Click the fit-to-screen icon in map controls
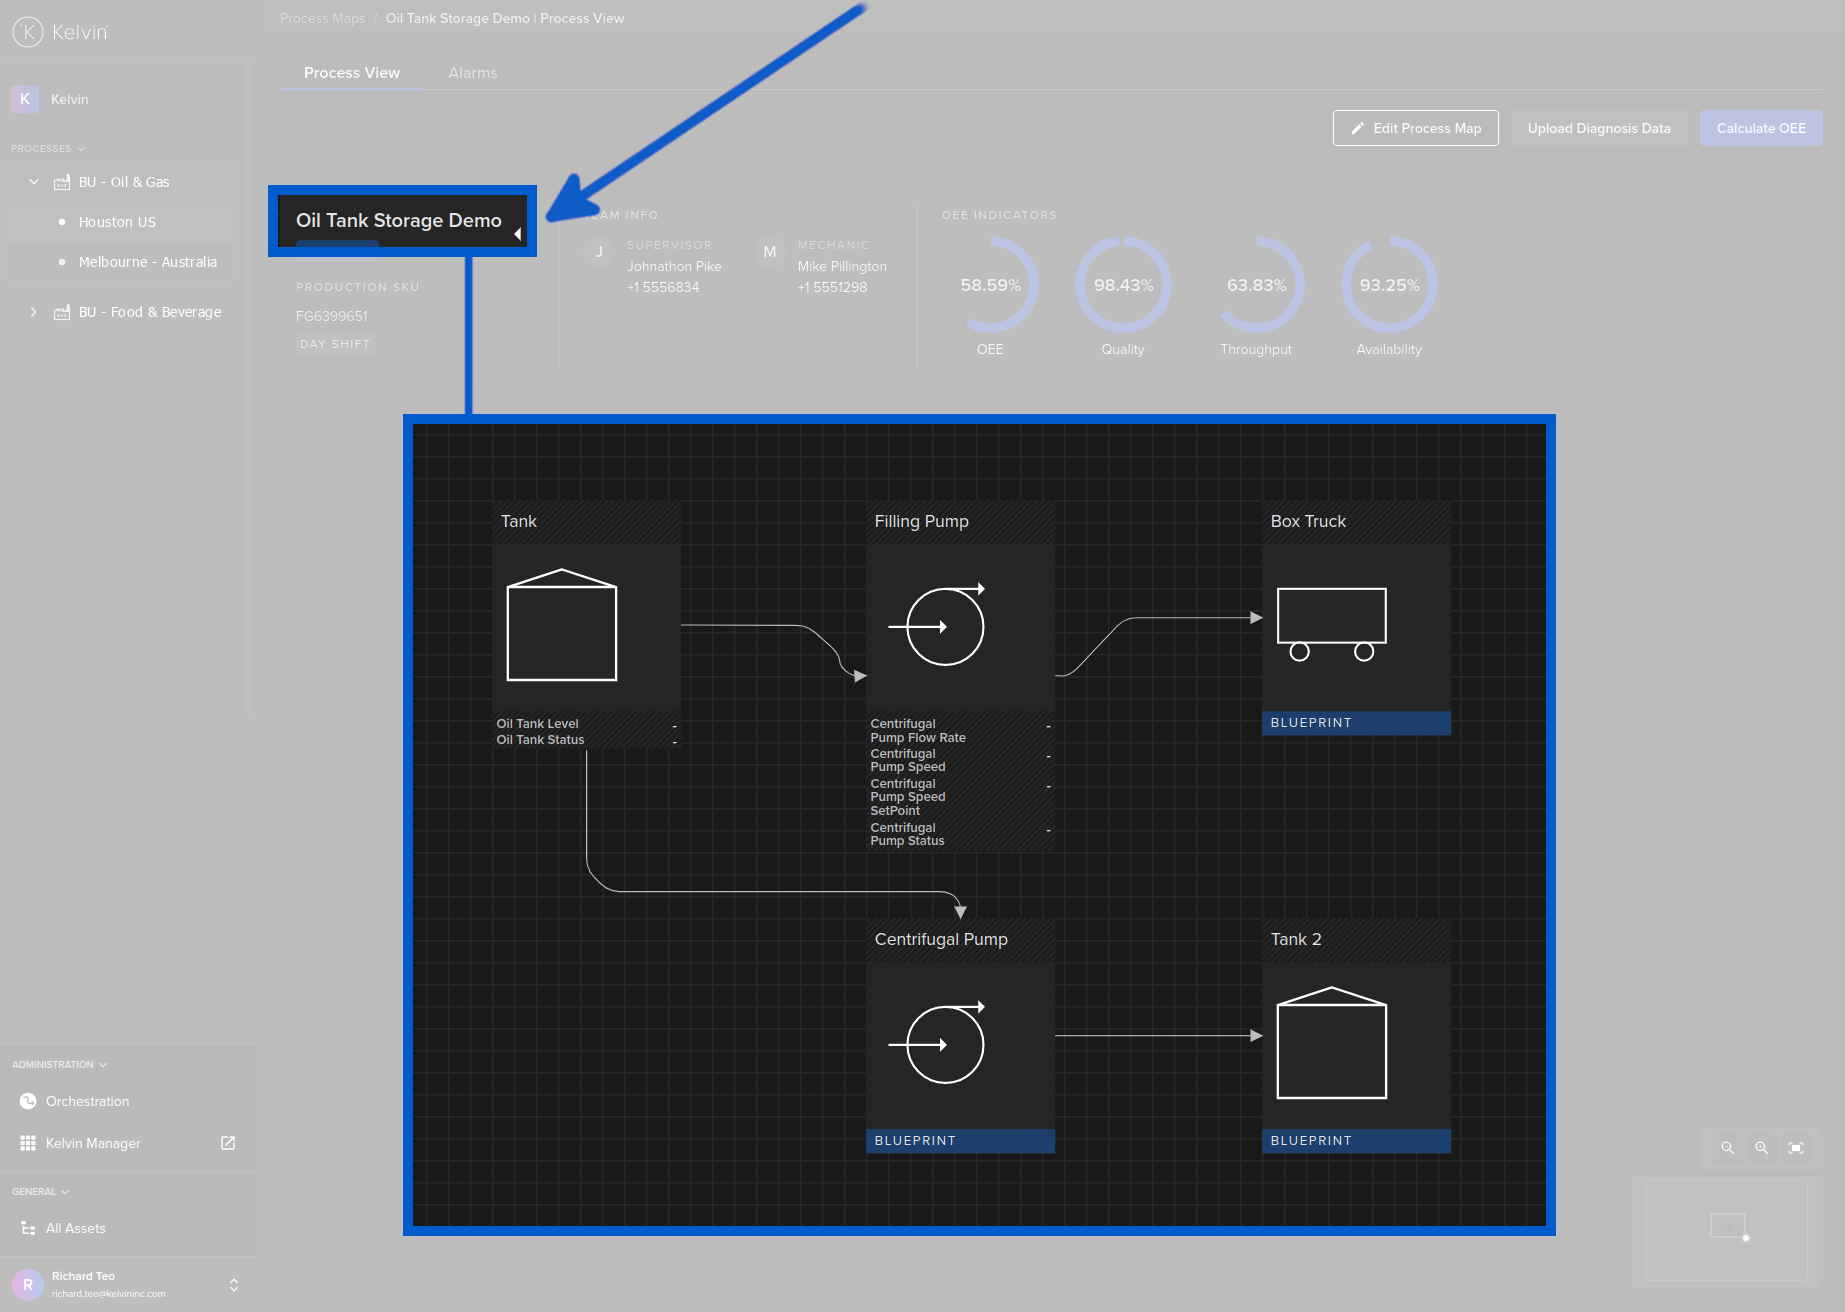 point(1797,1148)
